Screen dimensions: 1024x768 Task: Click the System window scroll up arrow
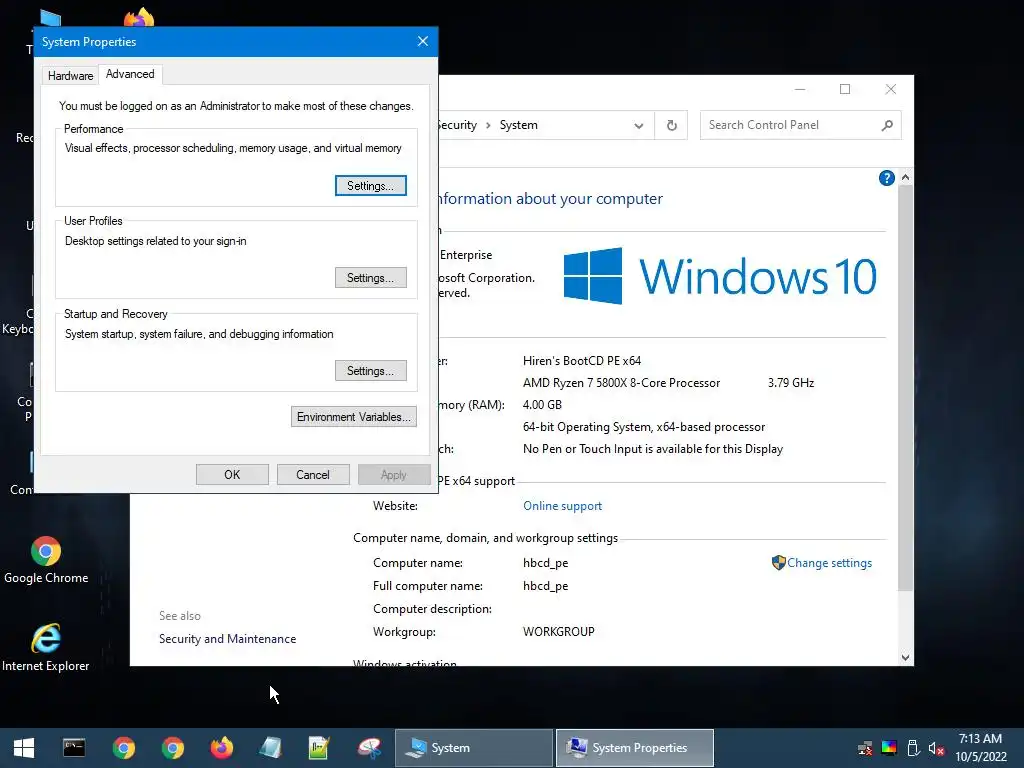(x=905, y=177)
